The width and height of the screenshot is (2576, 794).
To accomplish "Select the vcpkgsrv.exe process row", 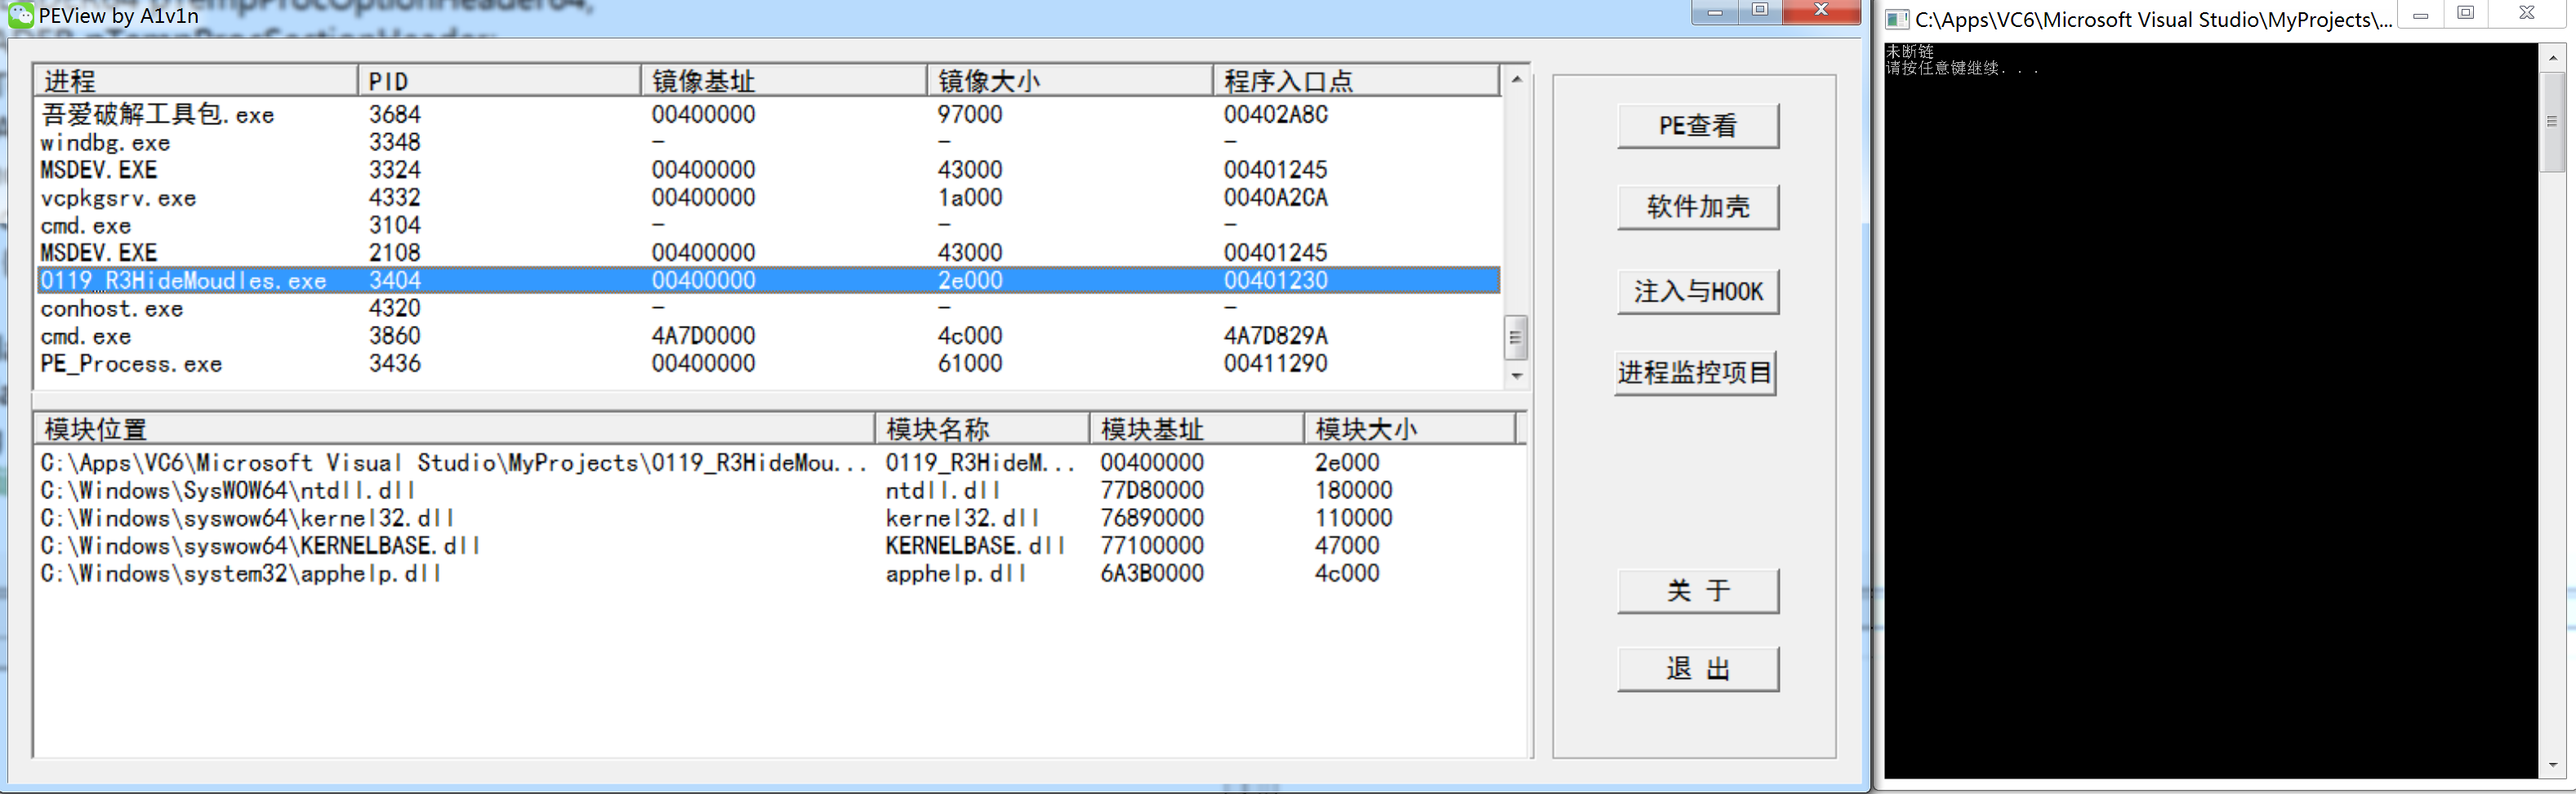I will [x=767, y=198].
